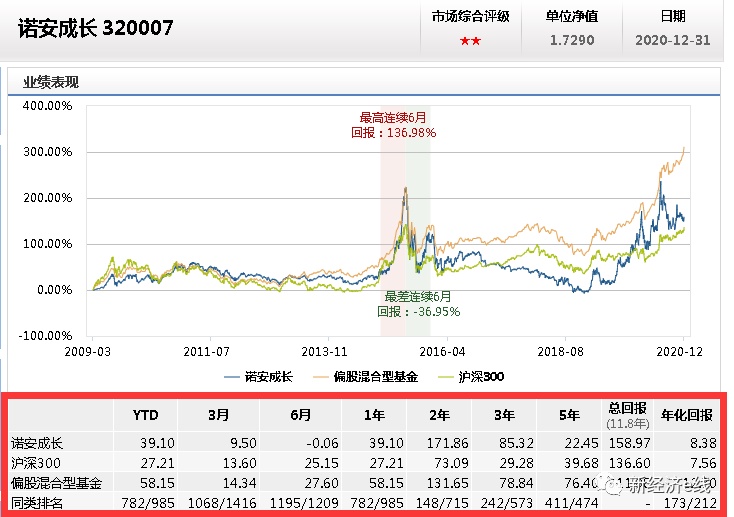Click the fund title 诺安成长 320007
This screenshot has width=734, height=517.
(95, 28)
